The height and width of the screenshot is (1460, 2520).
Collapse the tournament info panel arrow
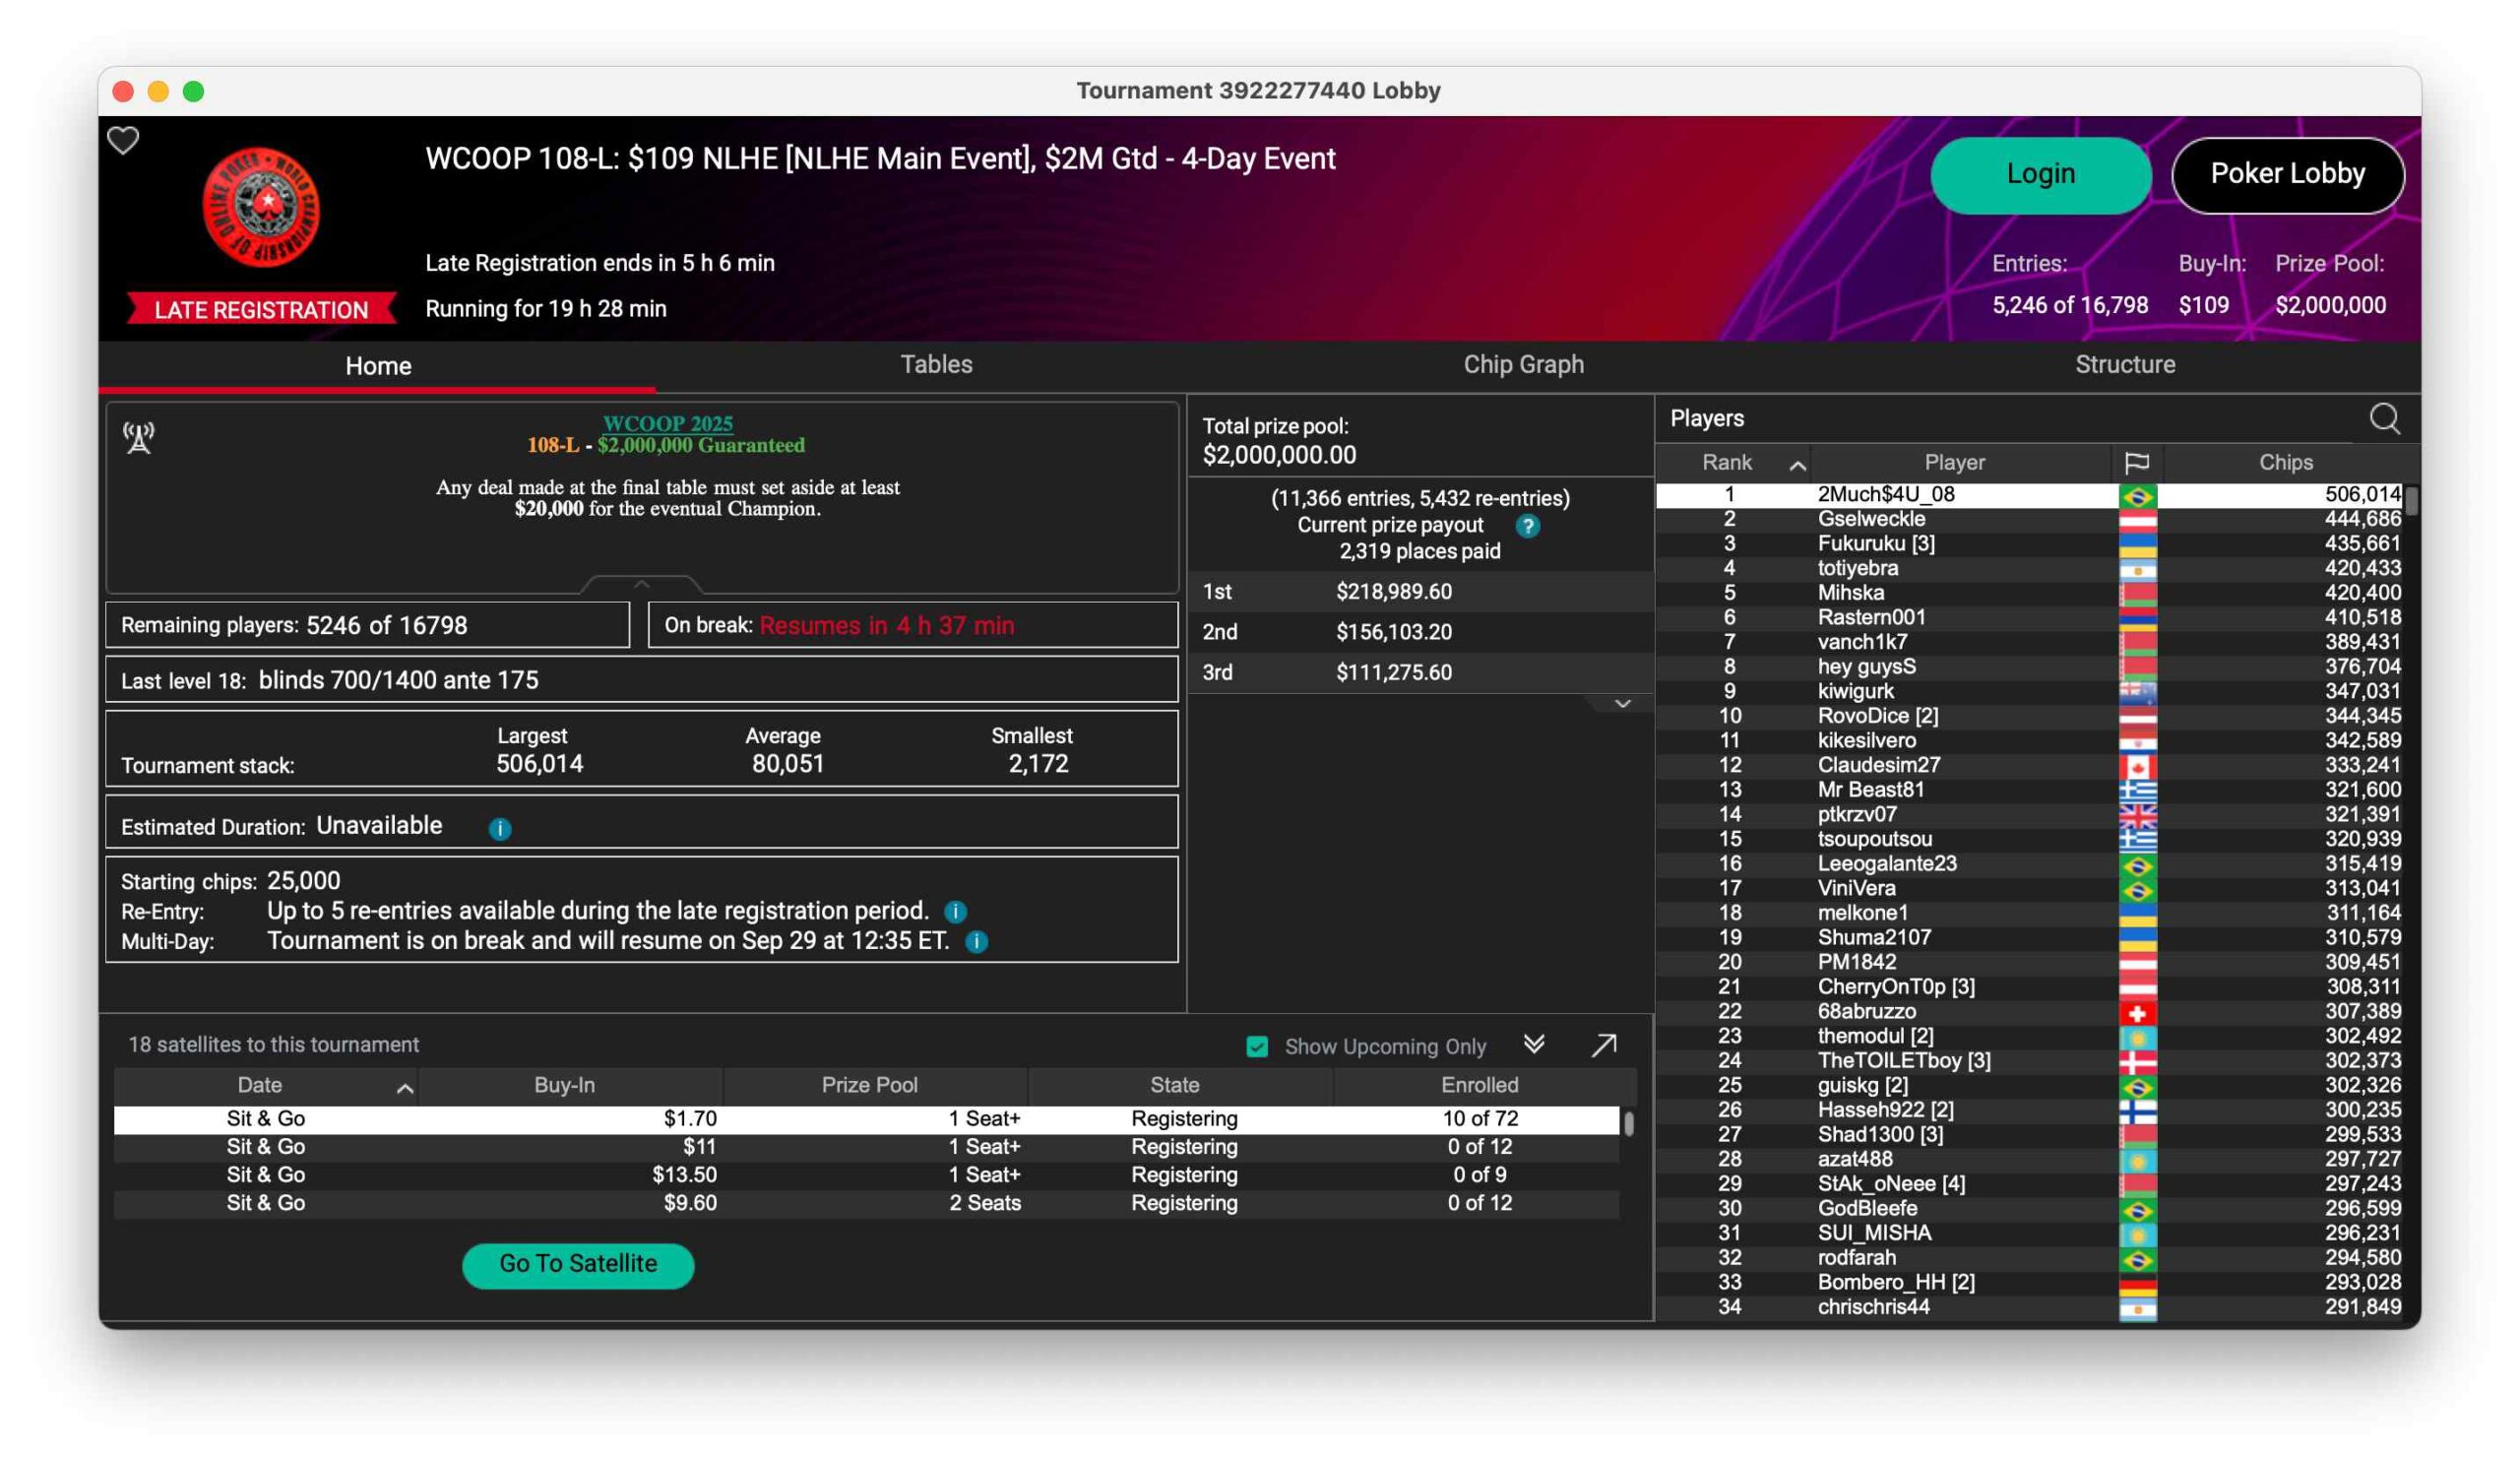(x=642, y=584)
